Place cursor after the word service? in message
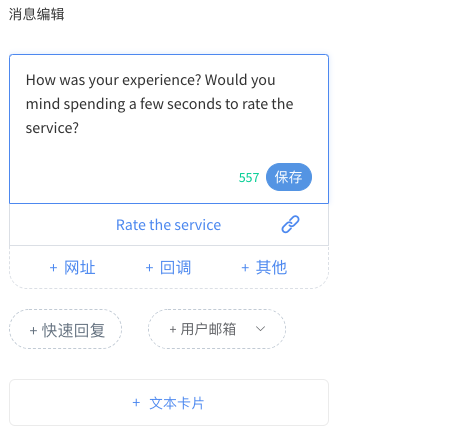Screen dimensions: 463x435 79,128
